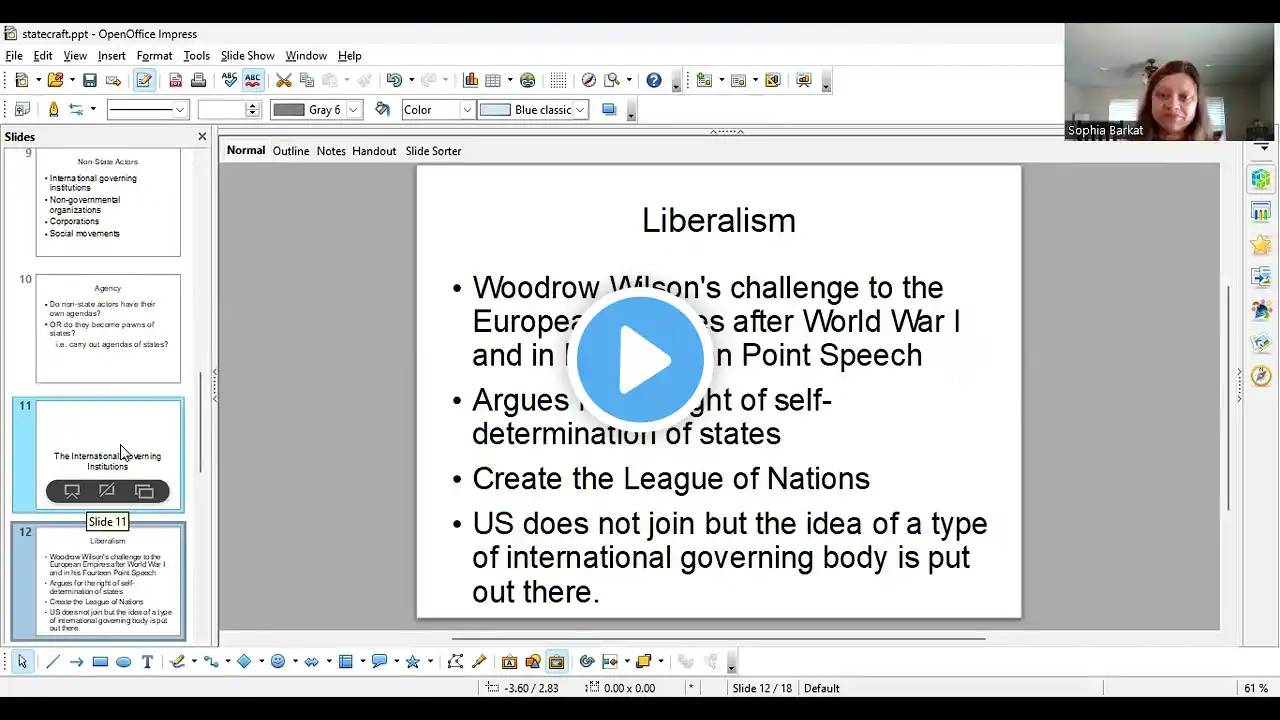
Task: Play the video with the blue button
Action: click(x=640, y=359)
